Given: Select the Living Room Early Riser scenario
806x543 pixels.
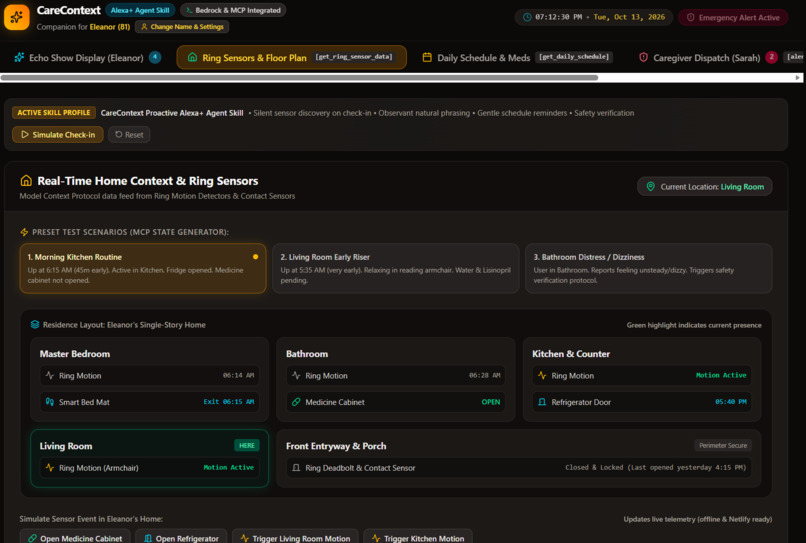Looking at the screenshot, I should [x=396, y=268].
